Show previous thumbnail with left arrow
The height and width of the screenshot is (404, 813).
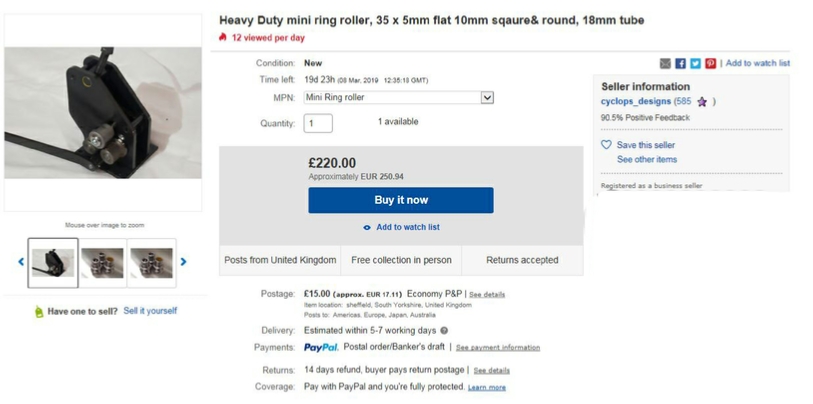(x=21, y=262)
